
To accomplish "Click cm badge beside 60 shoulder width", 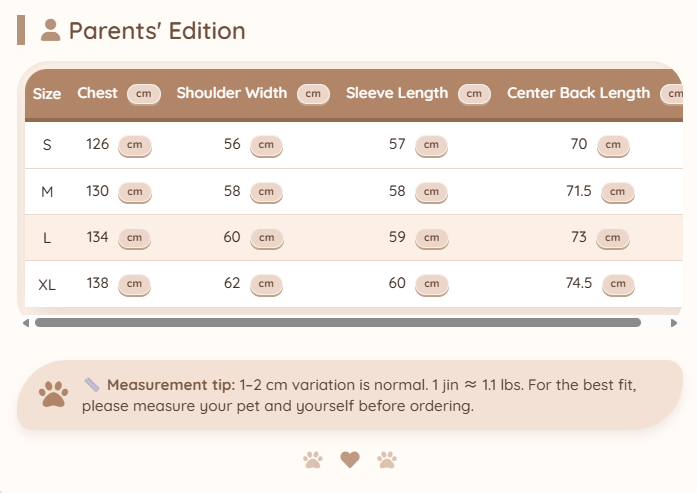I will pyautogui.click(x=267, y=238).
